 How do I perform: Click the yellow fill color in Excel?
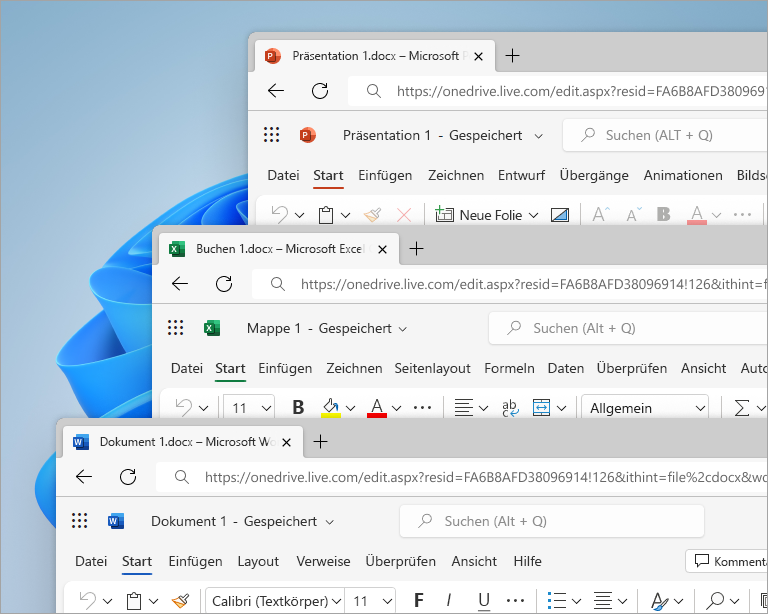pyautogui.click(x=331, y=407)
